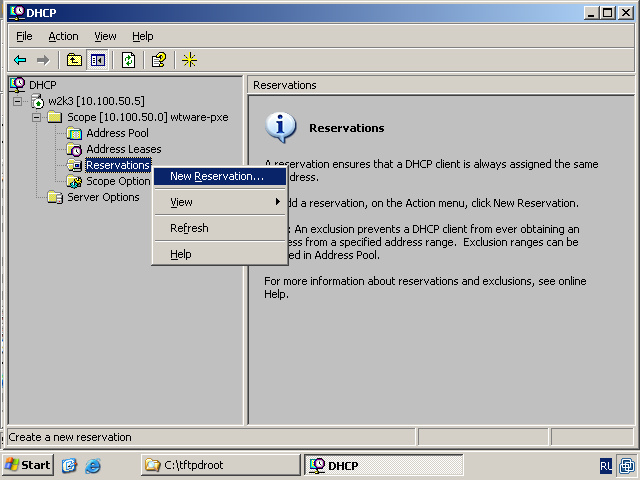Click the DHCP root tree node
640x480 pixels.
42,85
